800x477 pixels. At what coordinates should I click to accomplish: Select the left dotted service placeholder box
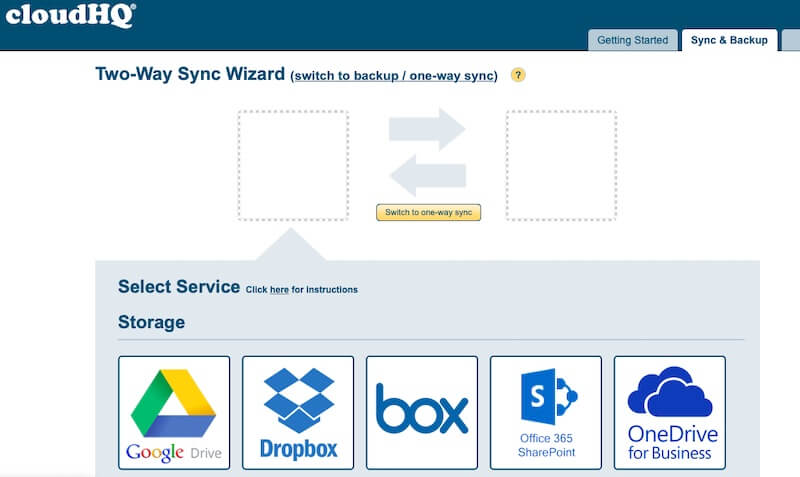293,165
